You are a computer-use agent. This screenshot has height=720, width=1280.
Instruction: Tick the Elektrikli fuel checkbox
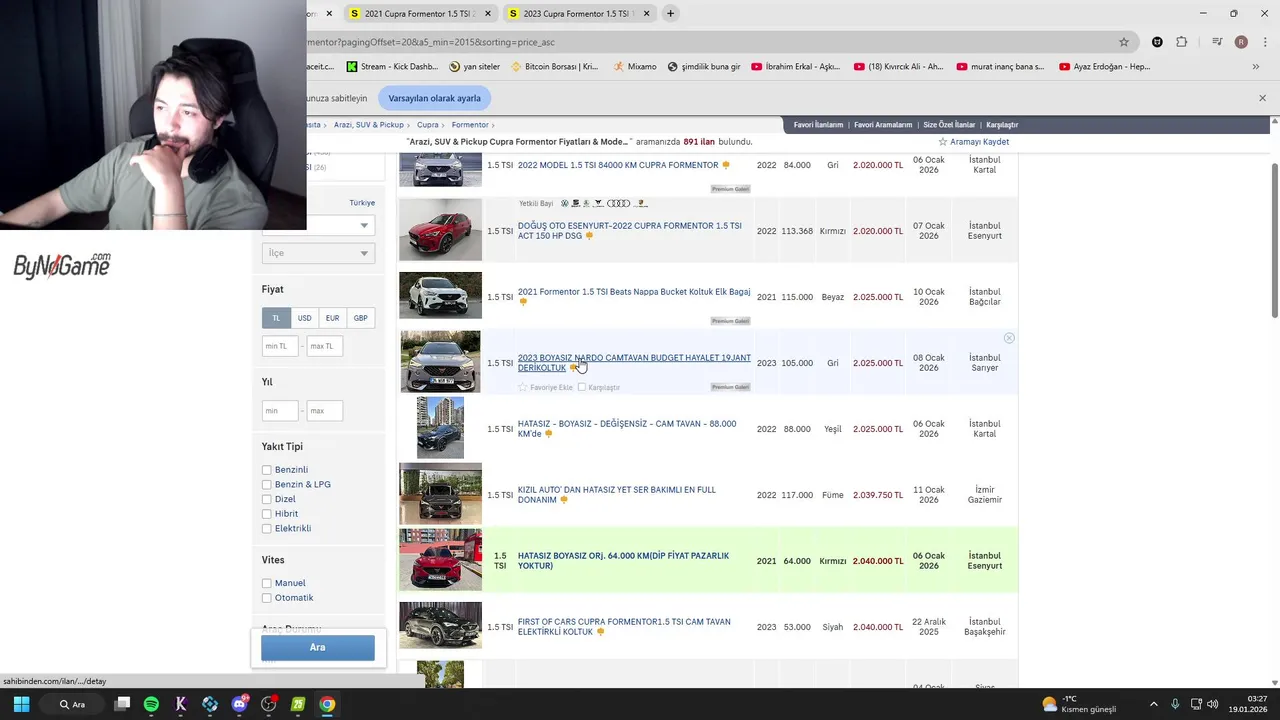coord(267,528)
